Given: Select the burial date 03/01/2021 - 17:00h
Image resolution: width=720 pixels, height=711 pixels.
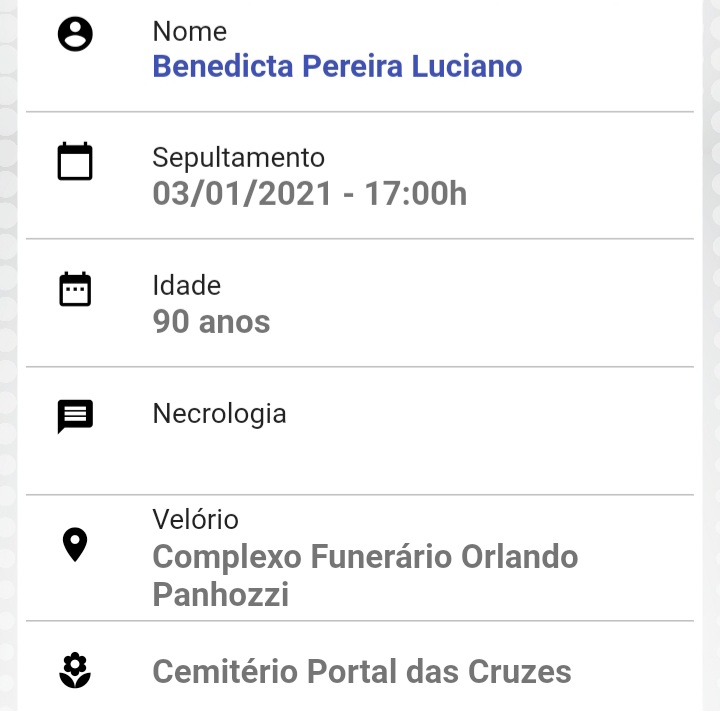Looking at the screenshot, I should (310, 193).
